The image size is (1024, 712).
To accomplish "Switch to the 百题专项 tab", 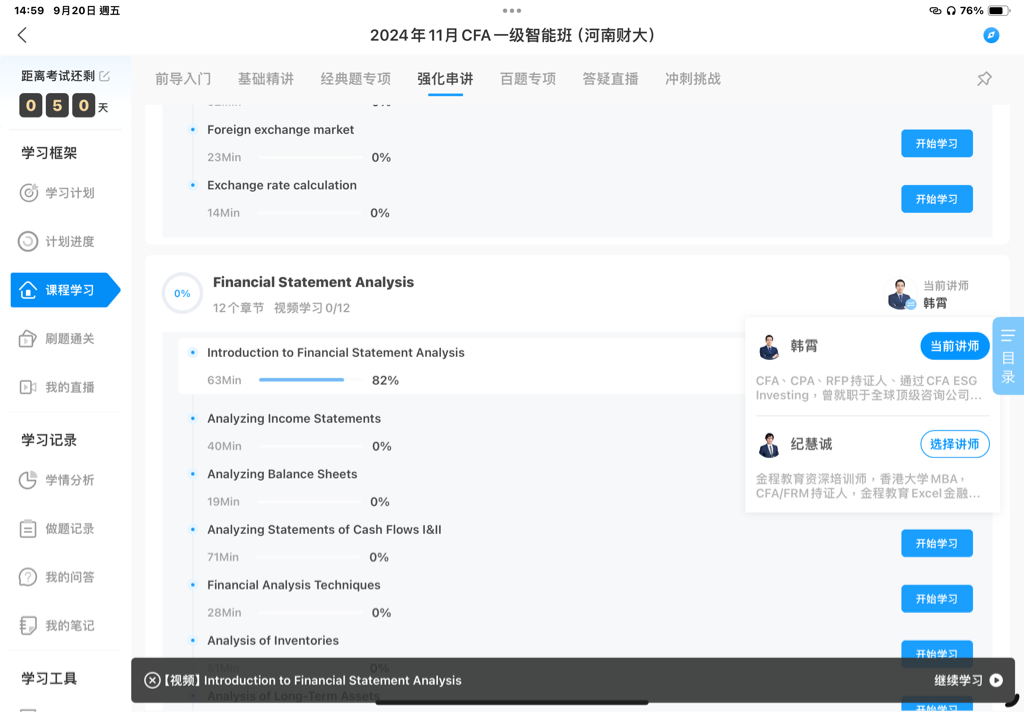I will (528, 79).
